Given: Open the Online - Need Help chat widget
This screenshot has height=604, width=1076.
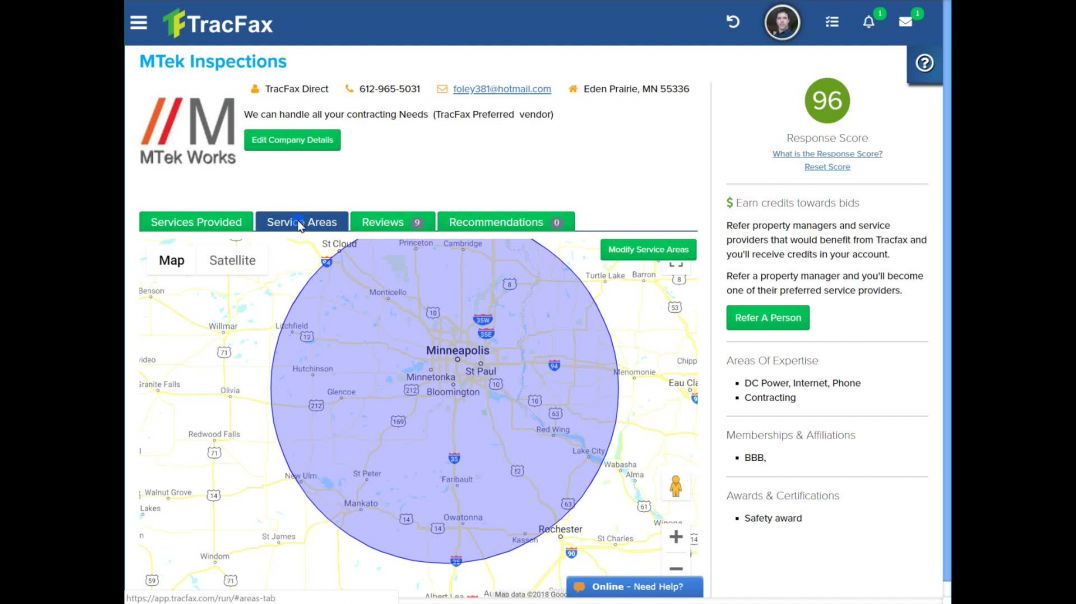Looking at the screenshot, I should [x=635, y=587].
